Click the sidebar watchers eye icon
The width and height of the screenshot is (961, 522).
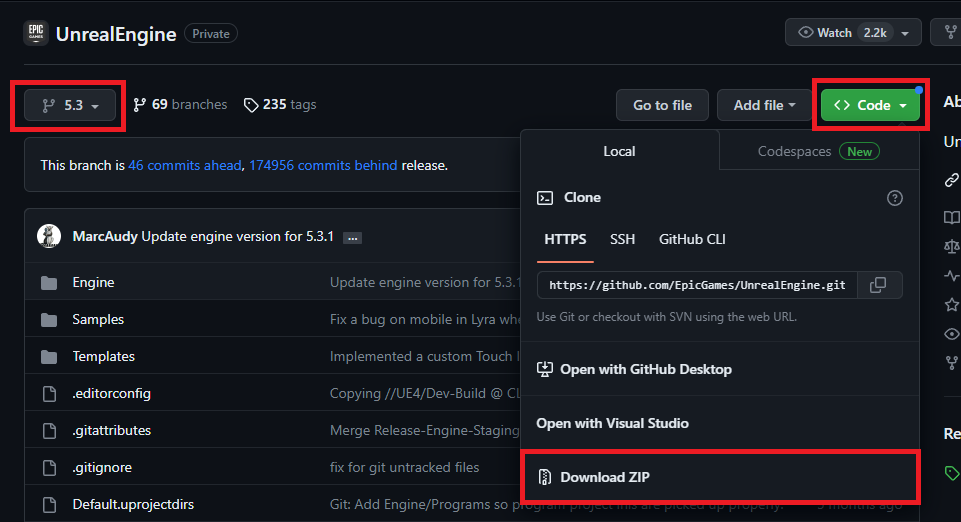951,334
